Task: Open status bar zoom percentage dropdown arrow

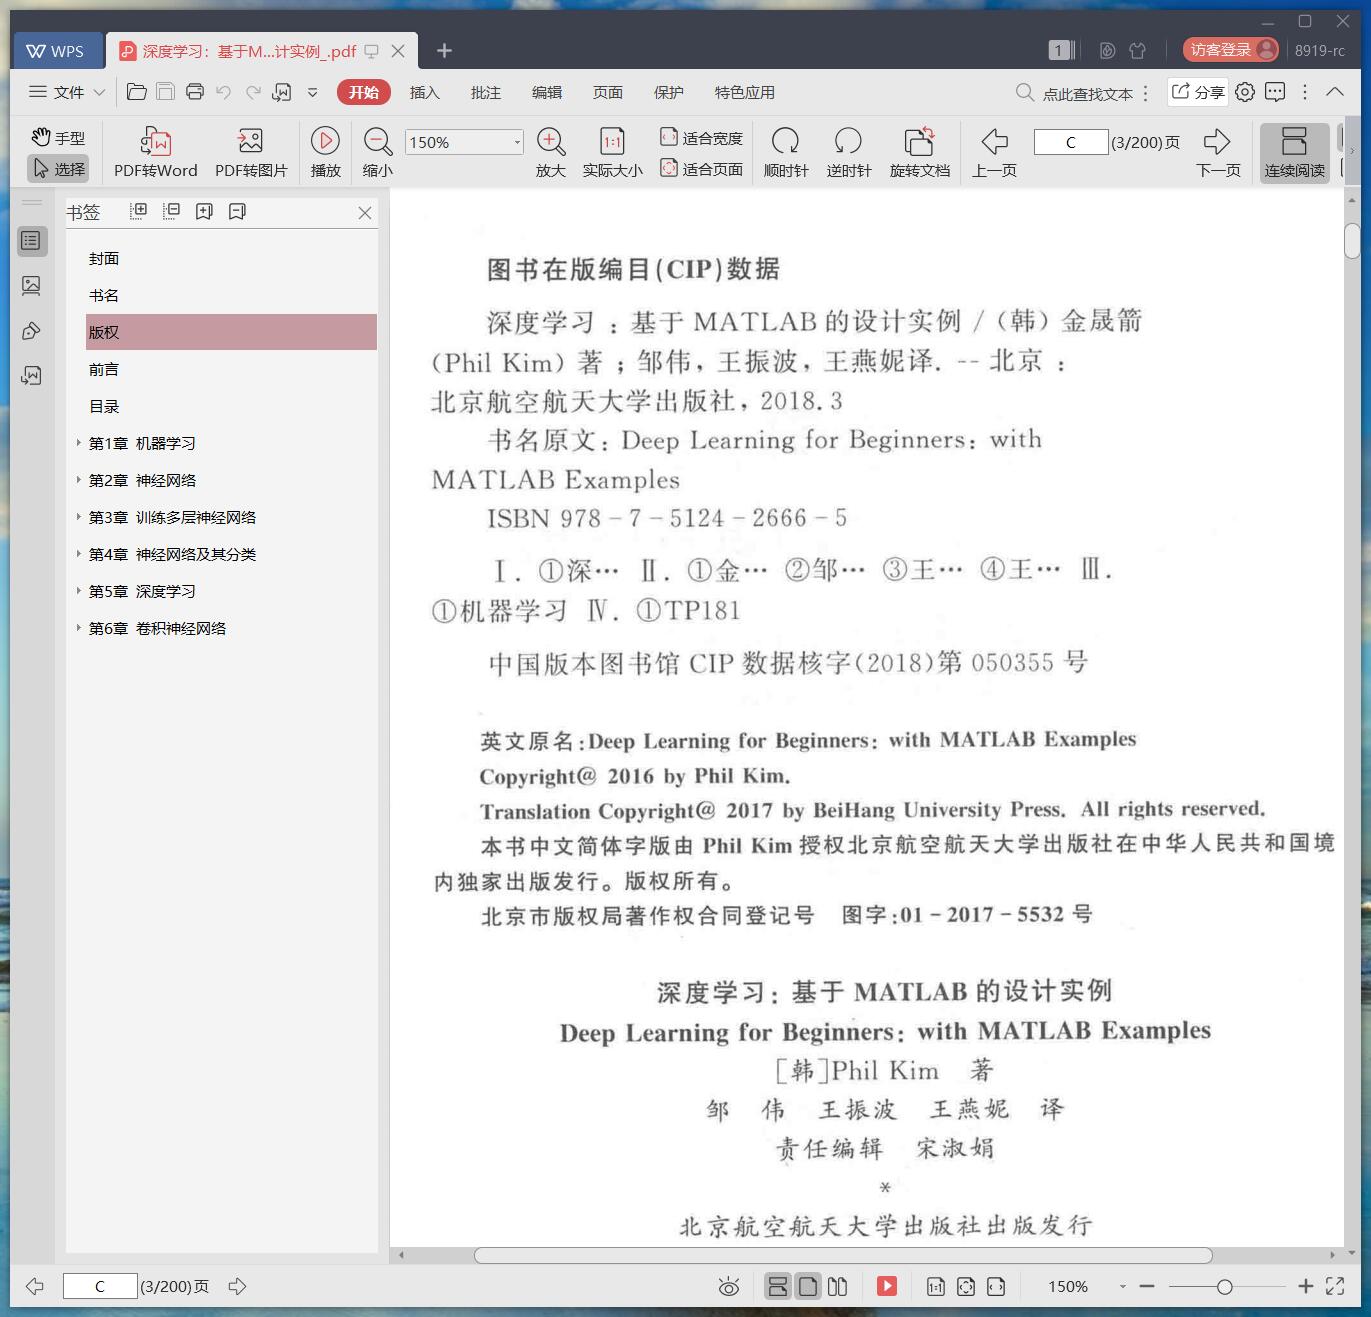Action: tap(1122, 1287)
